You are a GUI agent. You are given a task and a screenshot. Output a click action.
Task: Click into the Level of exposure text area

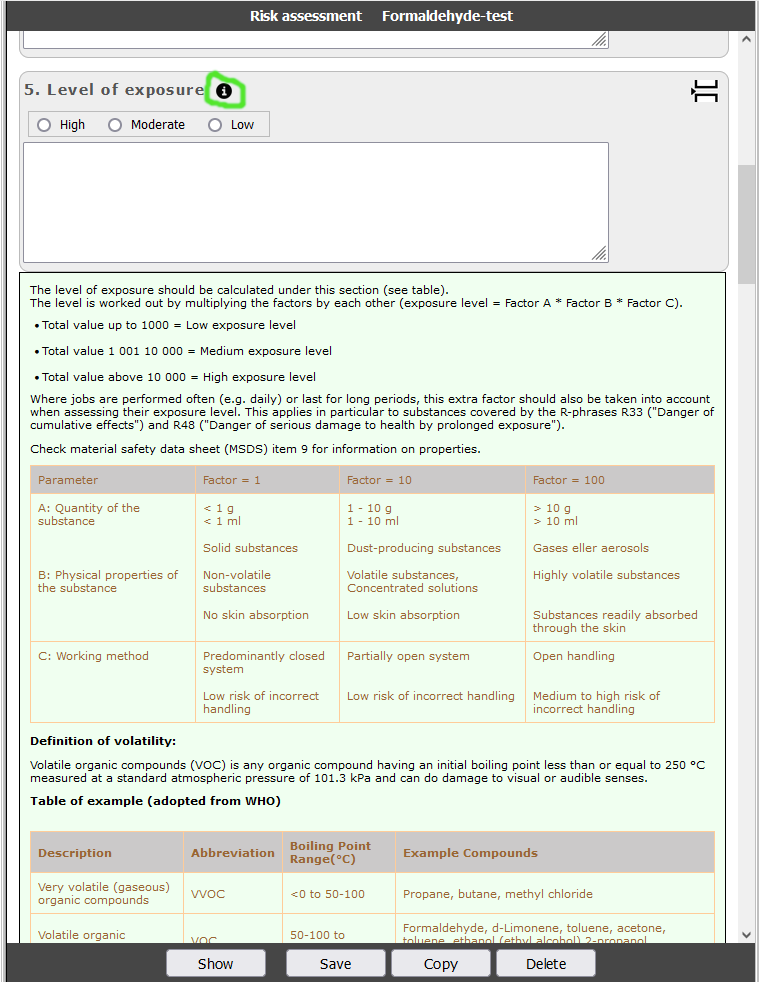[x=316, y=202]
